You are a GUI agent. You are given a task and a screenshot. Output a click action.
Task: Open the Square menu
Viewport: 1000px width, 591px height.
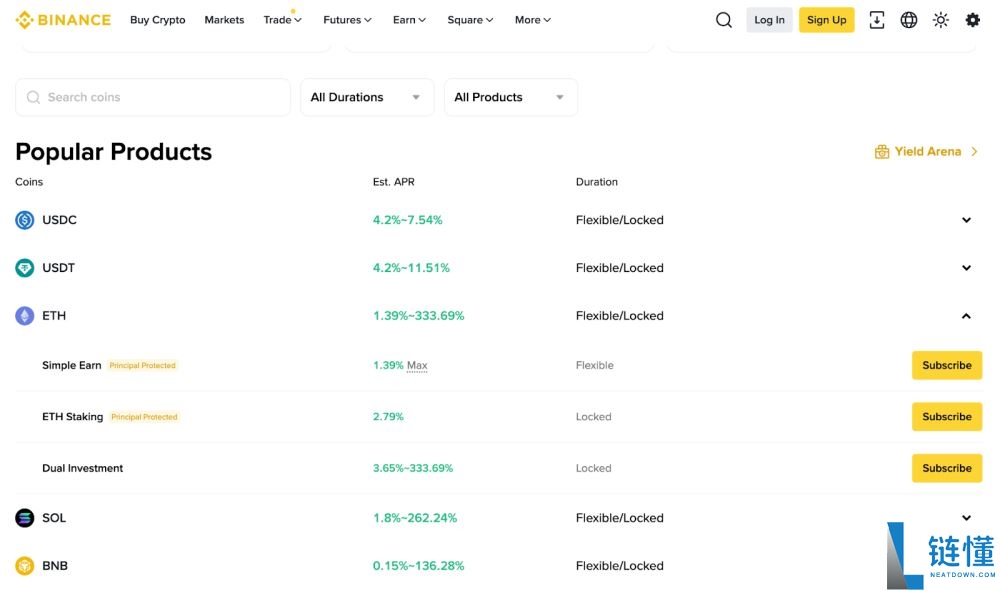[x=470, y=20]
